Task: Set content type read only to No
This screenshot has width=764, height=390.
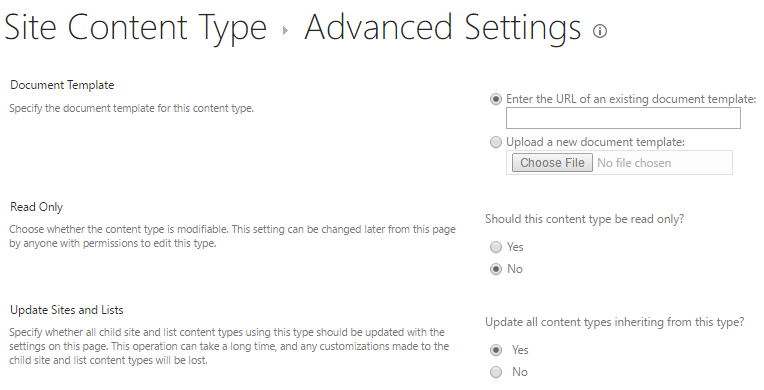Action: click(496, 269)
